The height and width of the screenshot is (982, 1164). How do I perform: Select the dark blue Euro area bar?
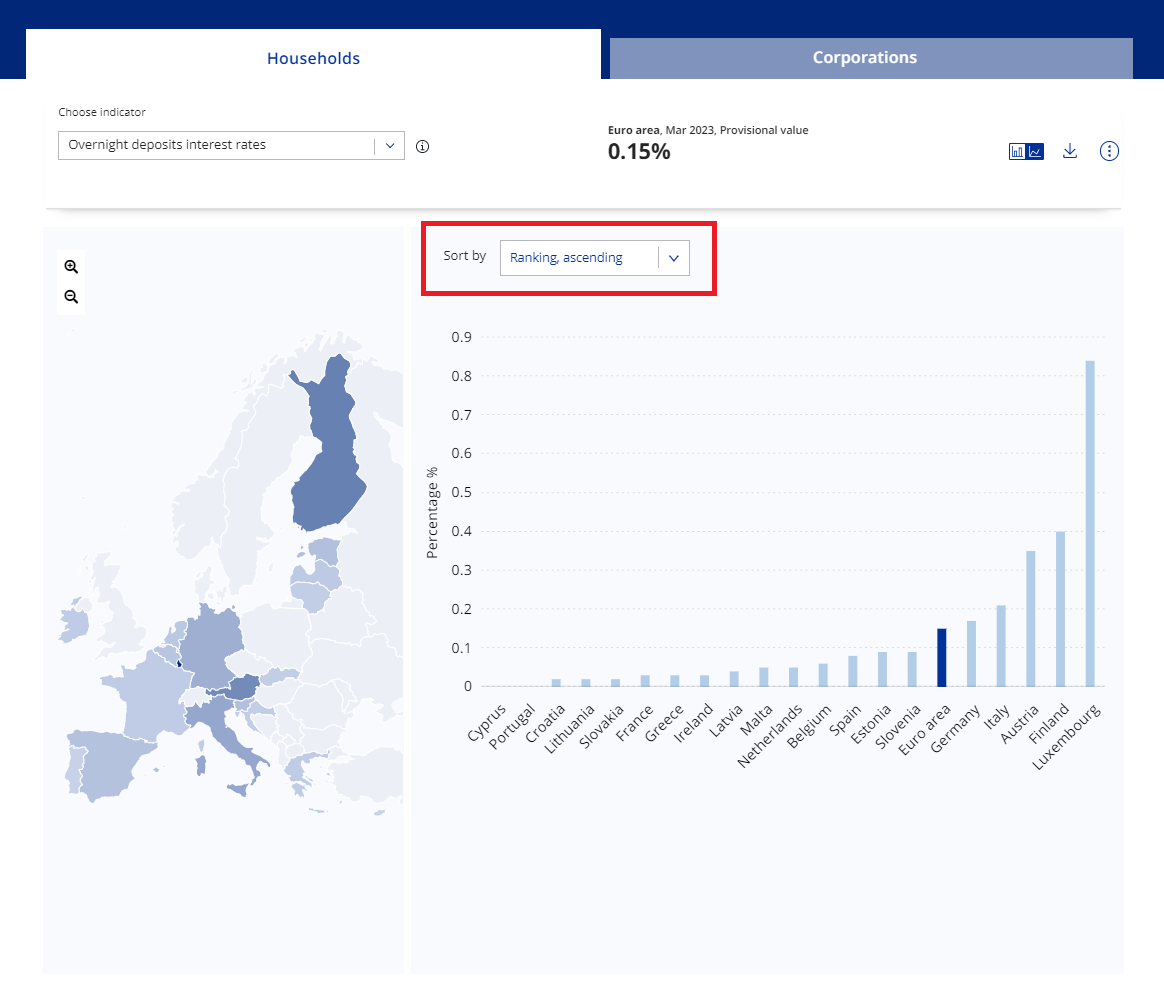[941, 658]
